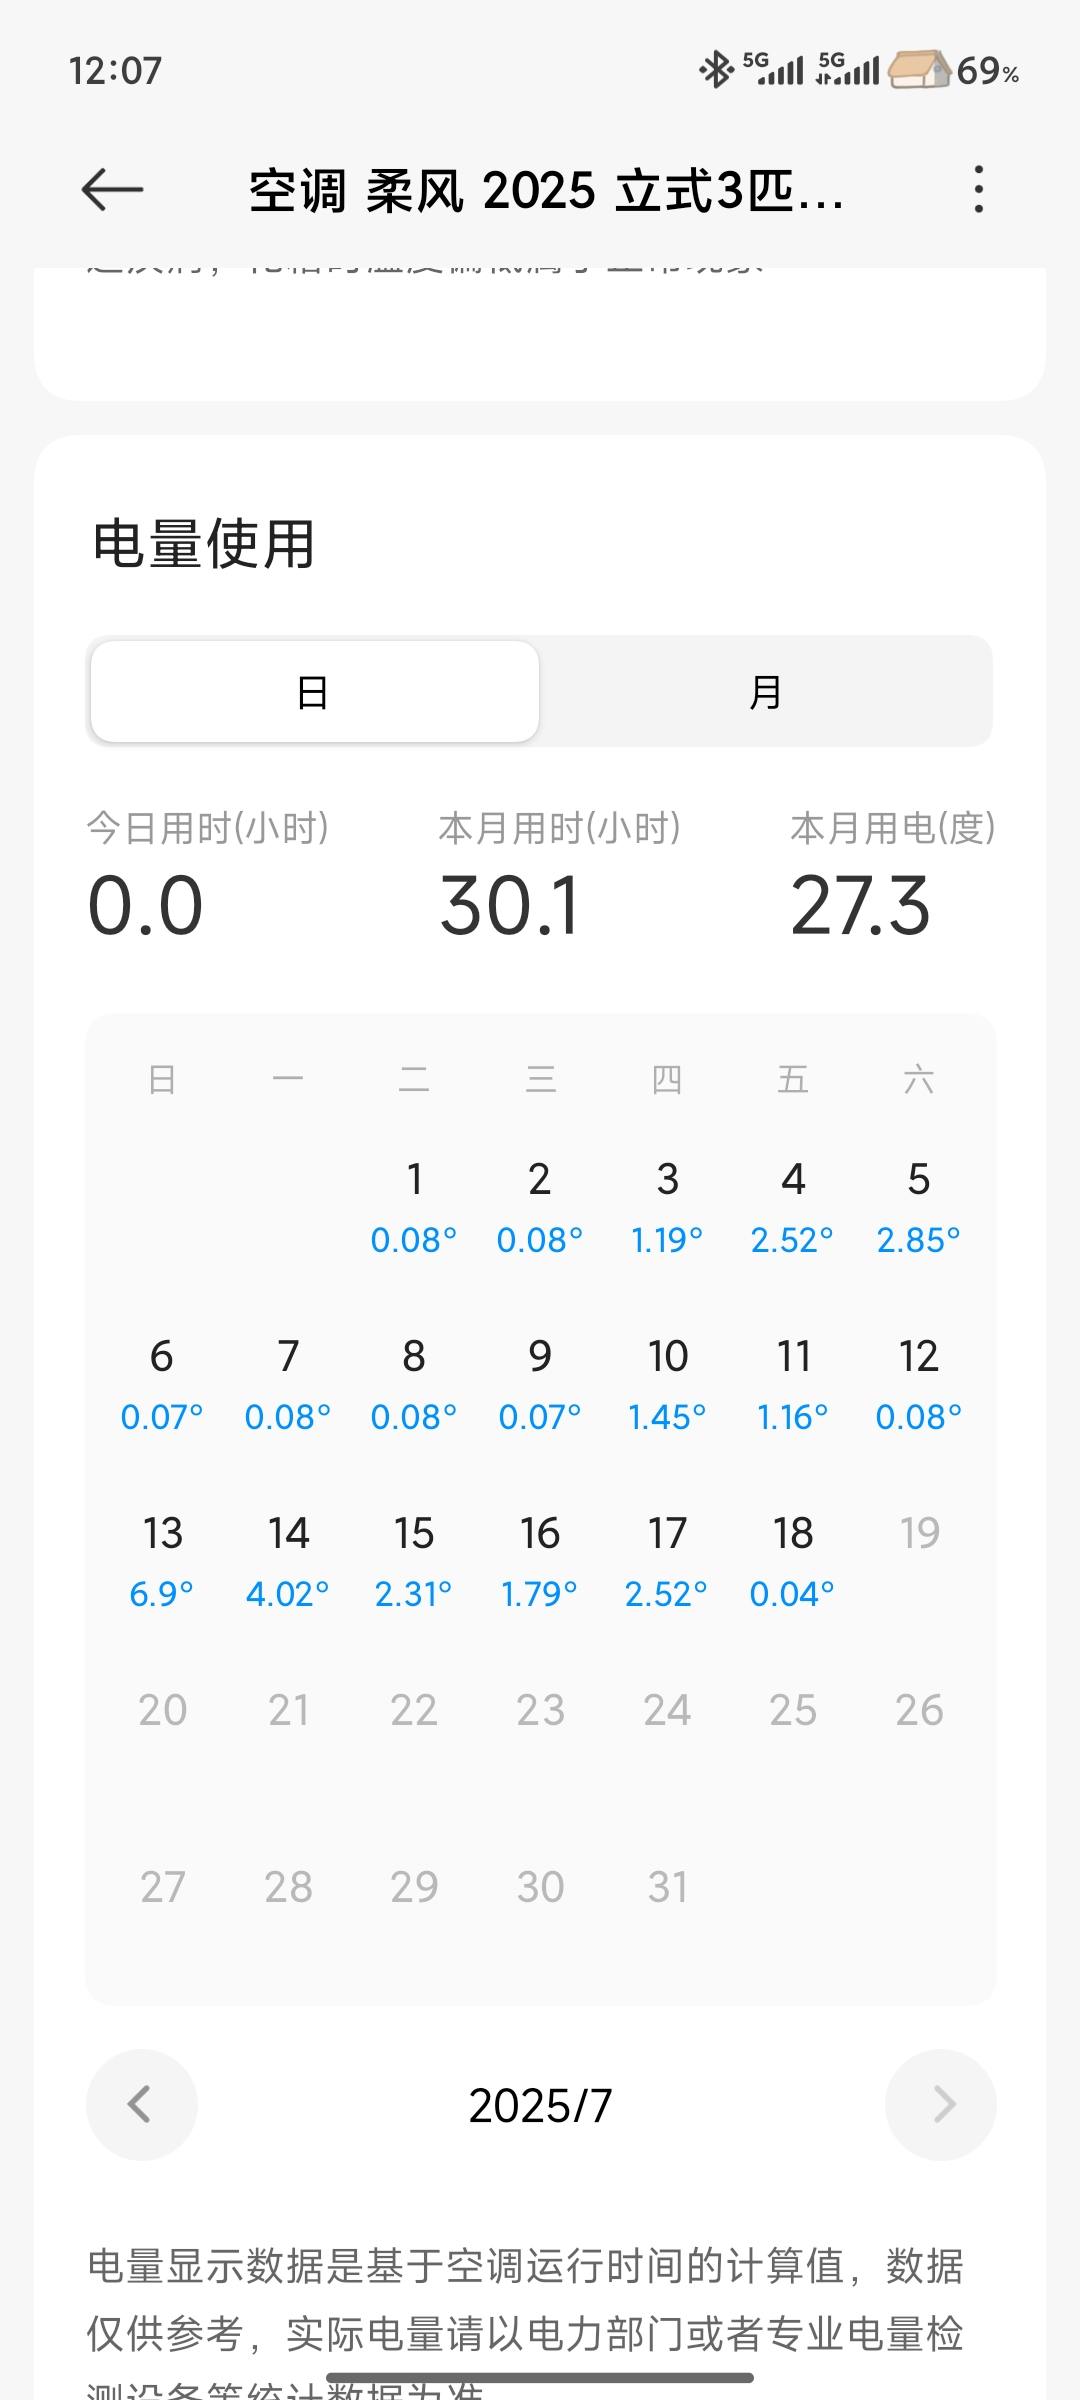
Task: Tap the back arrow icon
Action: tap(112, 189)
